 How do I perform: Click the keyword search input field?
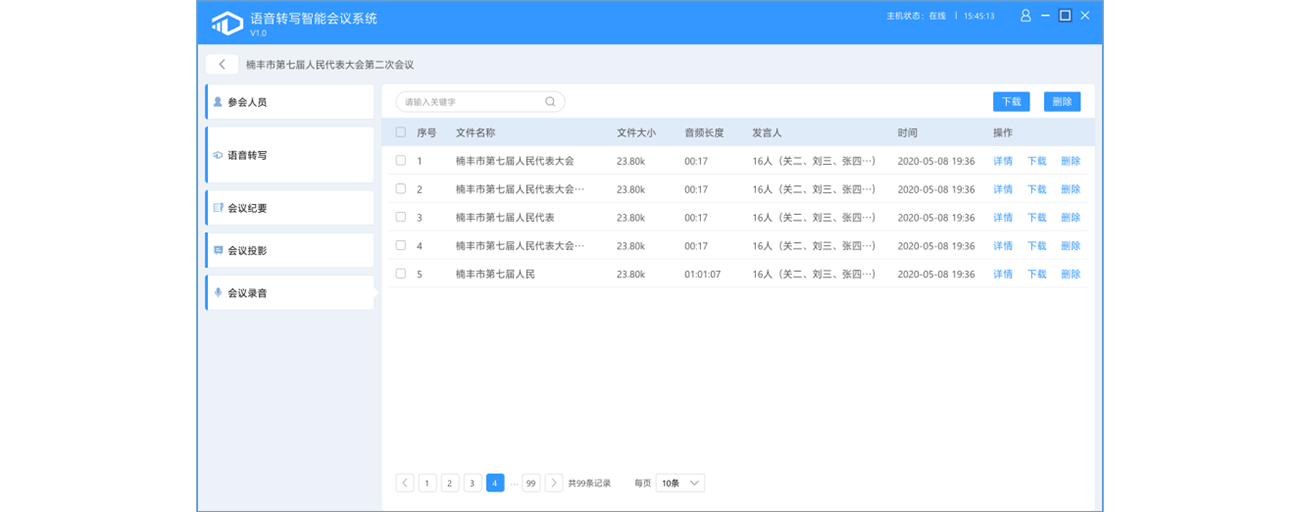470,102
